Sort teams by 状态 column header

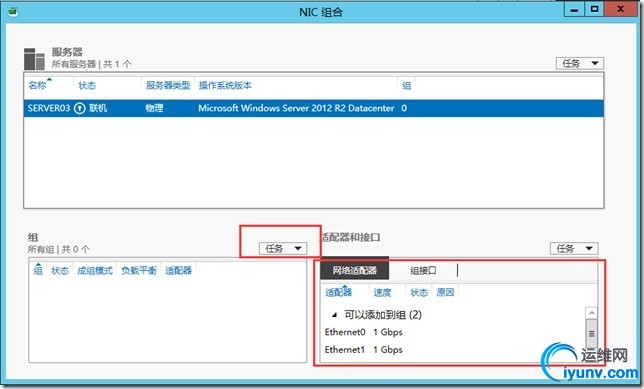[60, 270]
